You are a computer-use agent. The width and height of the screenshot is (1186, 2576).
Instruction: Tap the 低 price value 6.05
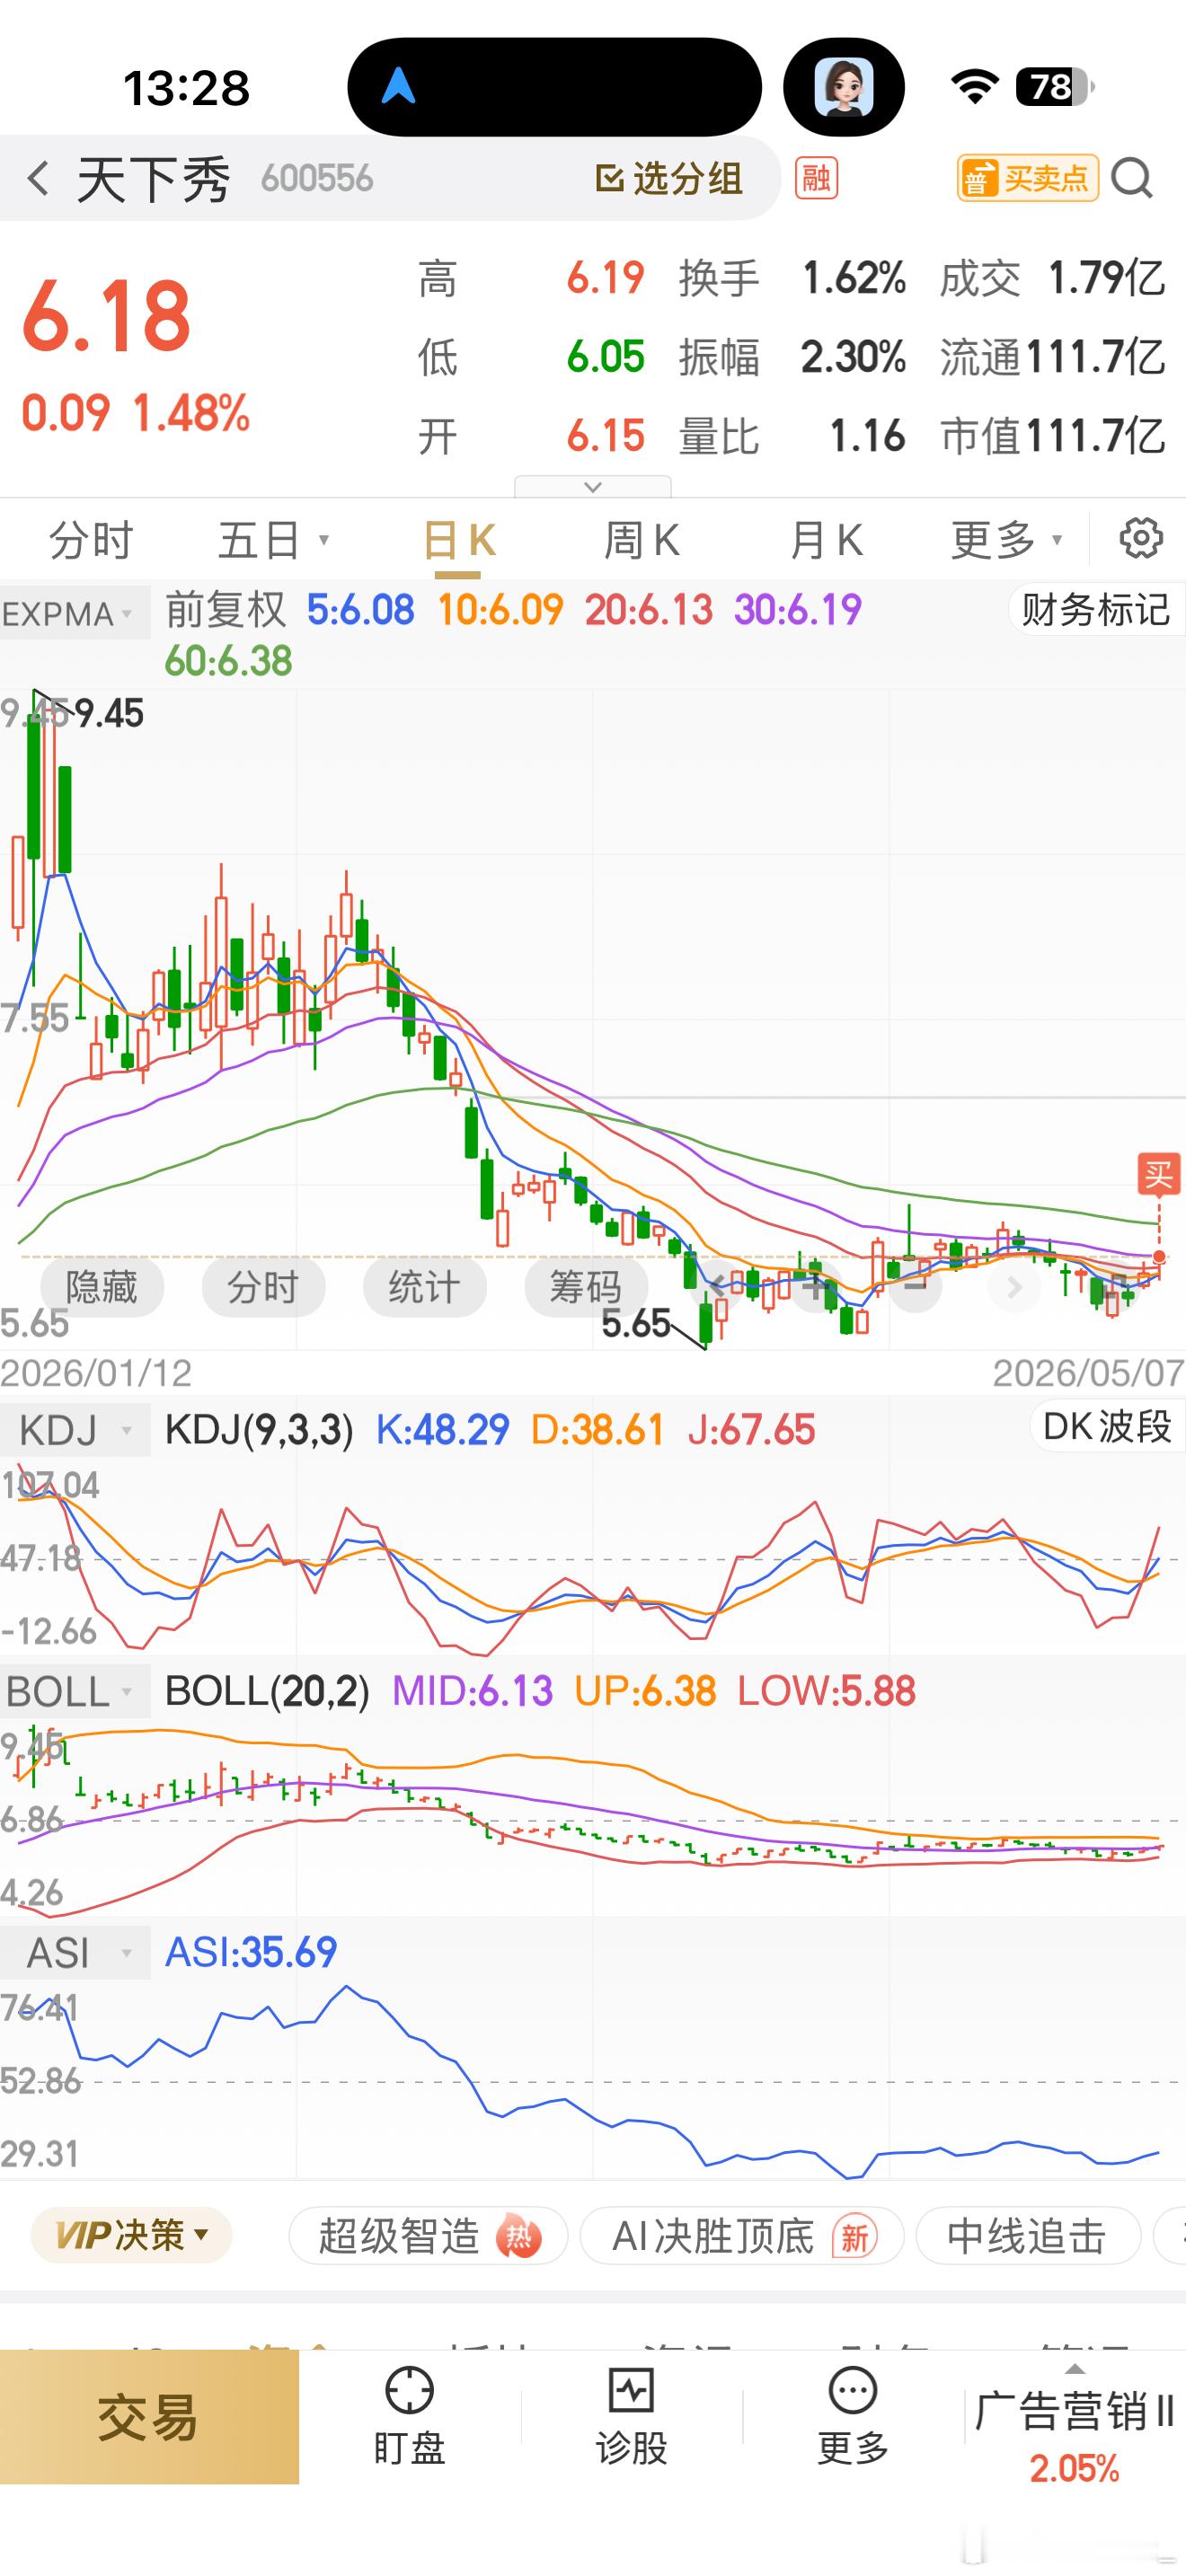[x=605, y=357]
